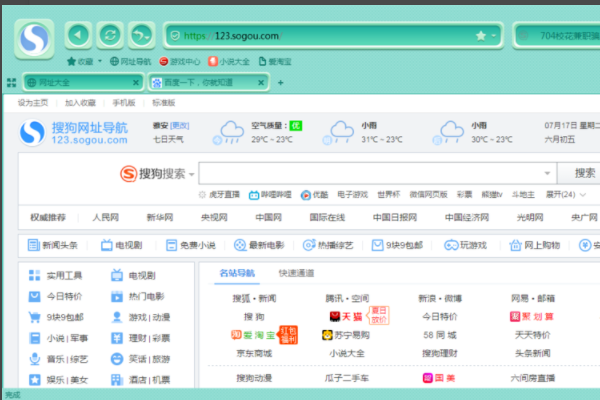Image resolution: width=600 pixels, height=400 pixels.
Task: Open 聚划算 site link
Action: pos(532,317)
